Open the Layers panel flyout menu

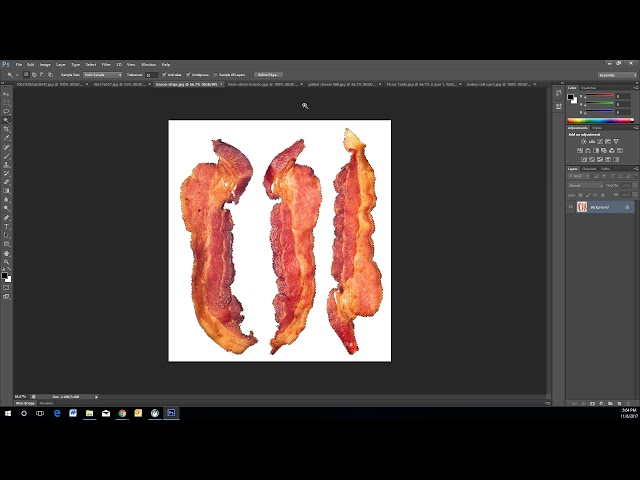pos(636,169)
